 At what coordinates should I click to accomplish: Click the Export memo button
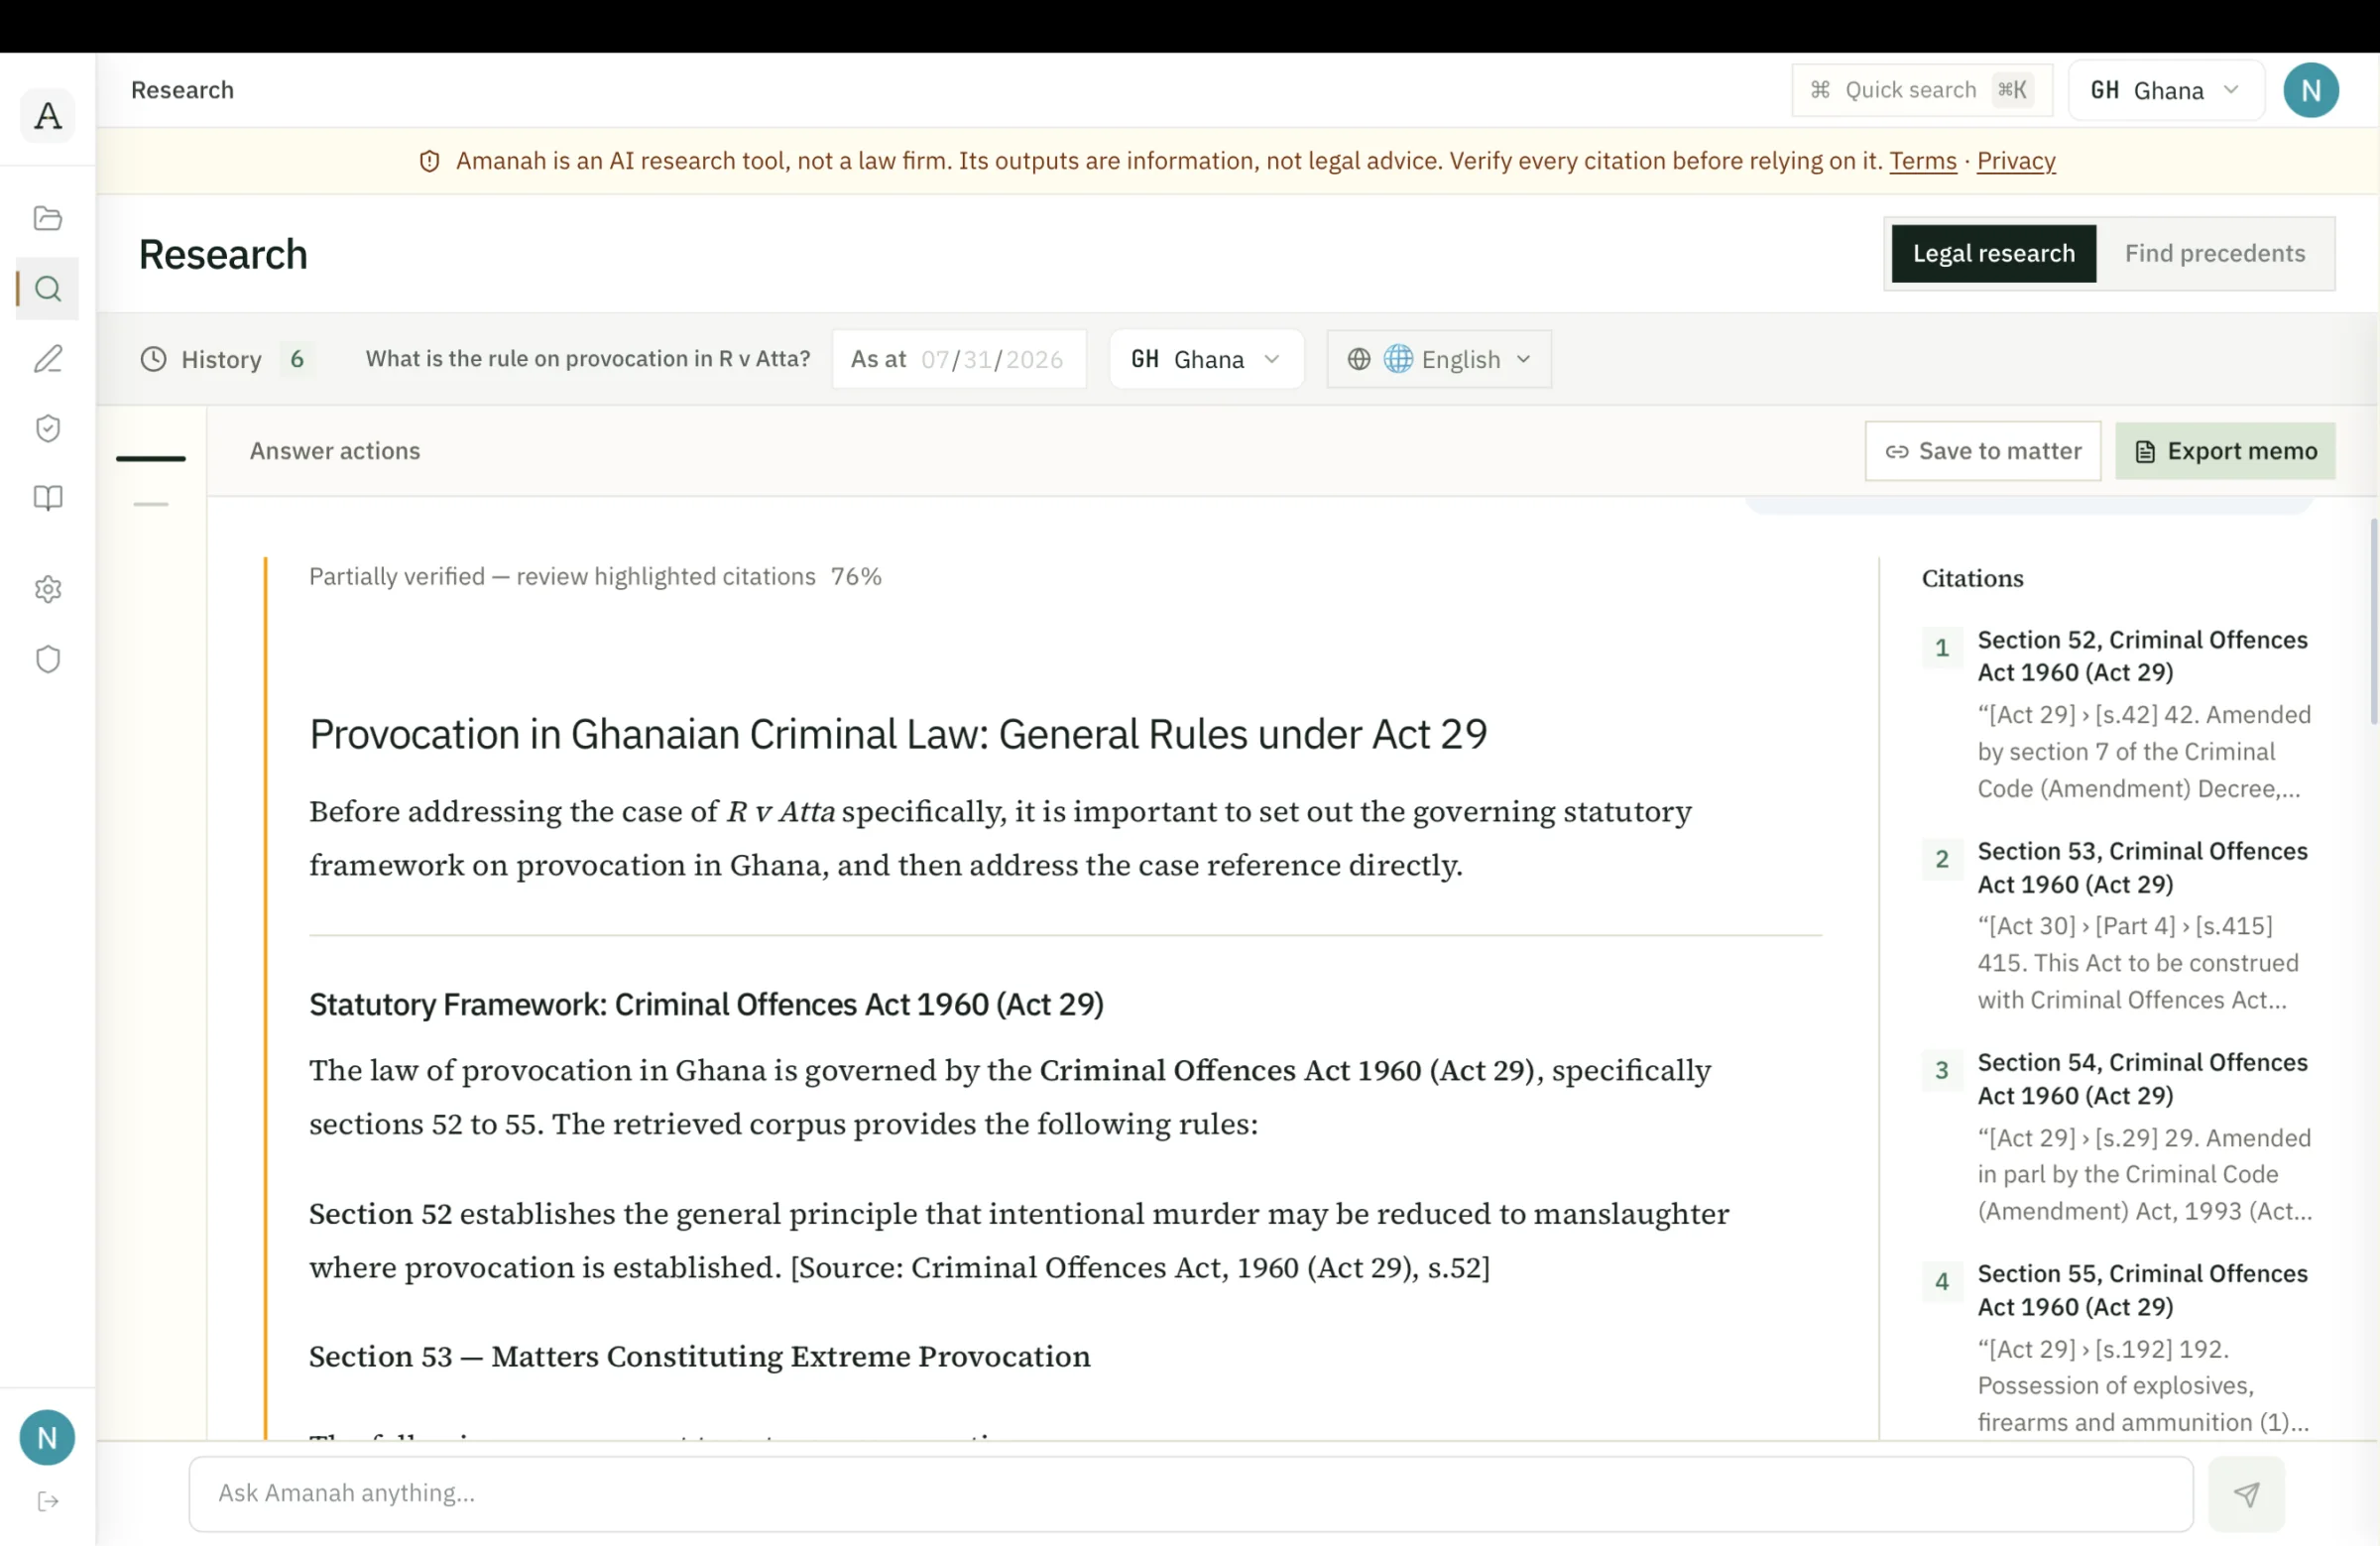[x=2224, y=451]
